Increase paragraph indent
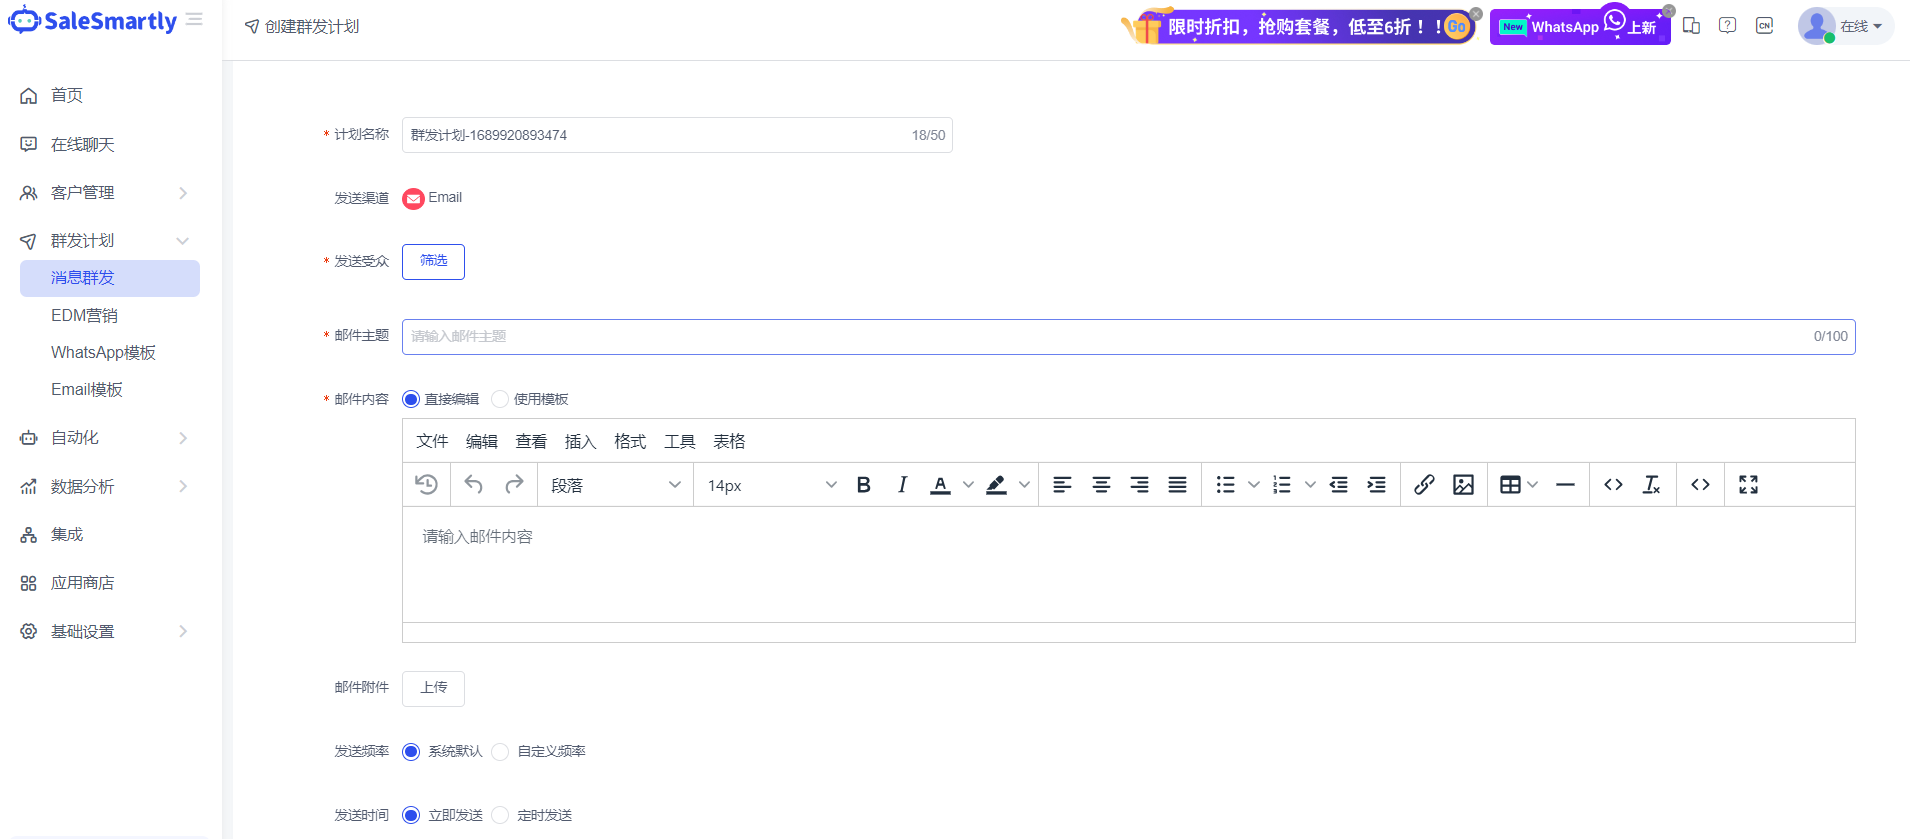 (x=1377, y=485)
